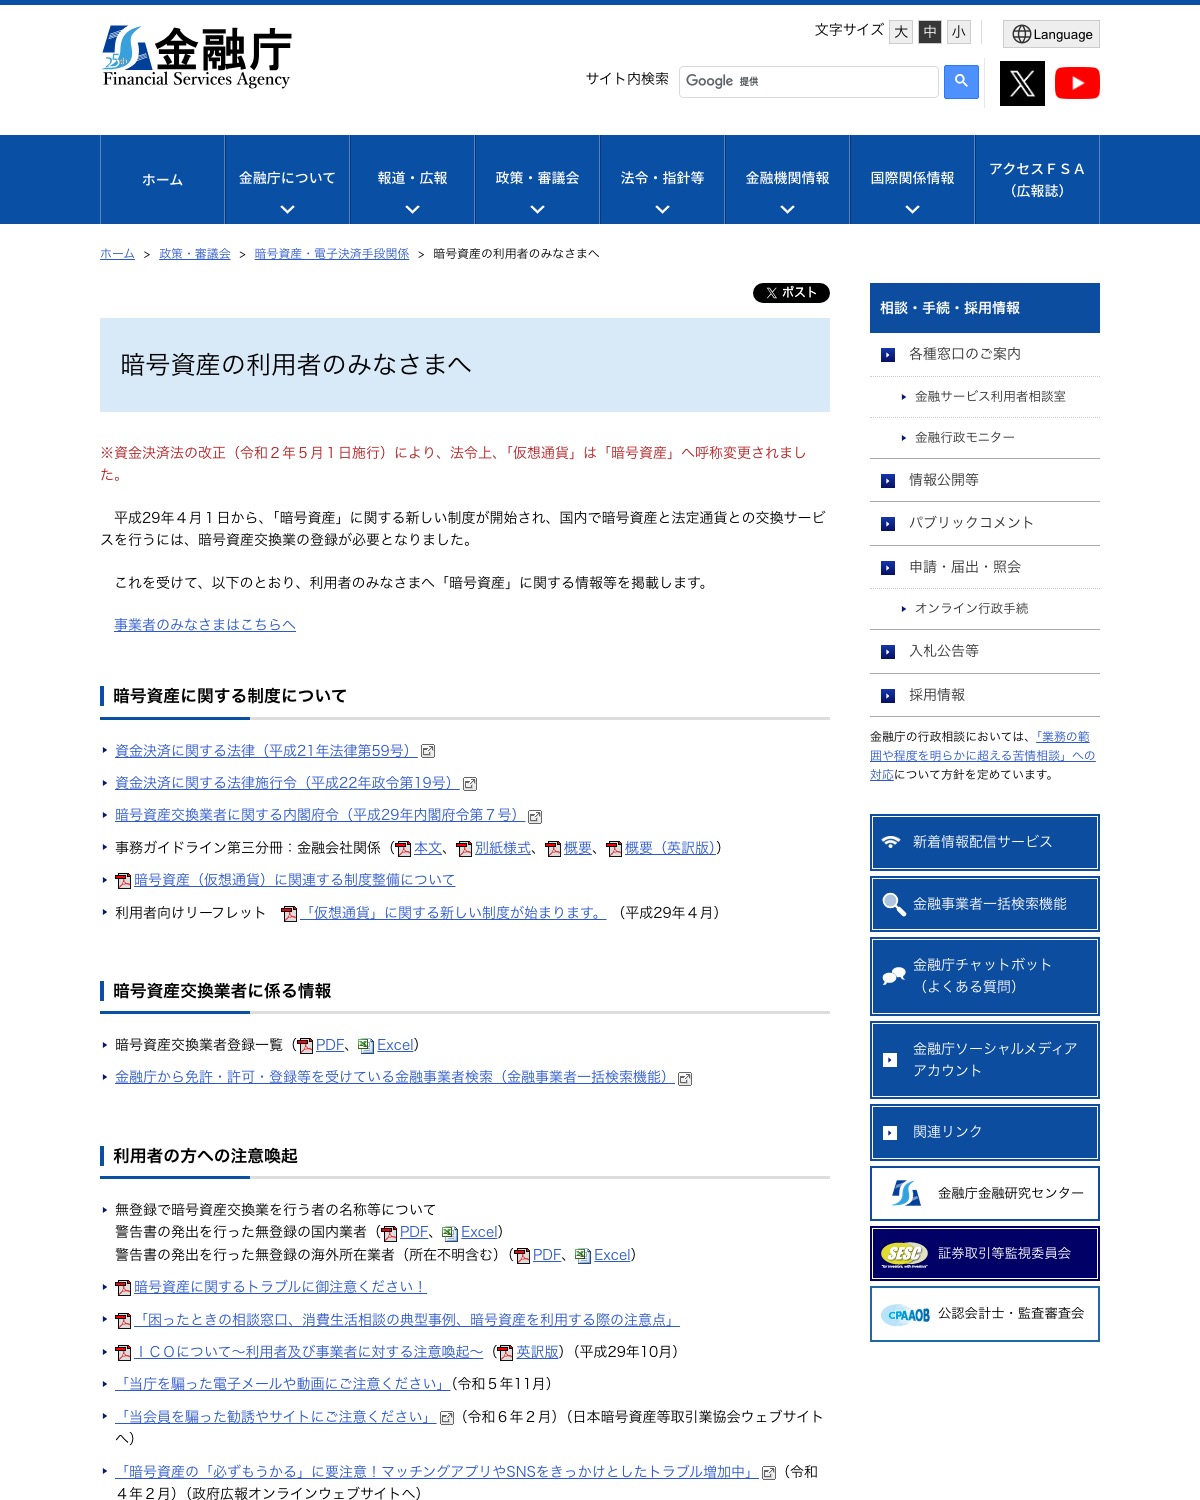Go to ホーム in main navigation

coord(162,180)
